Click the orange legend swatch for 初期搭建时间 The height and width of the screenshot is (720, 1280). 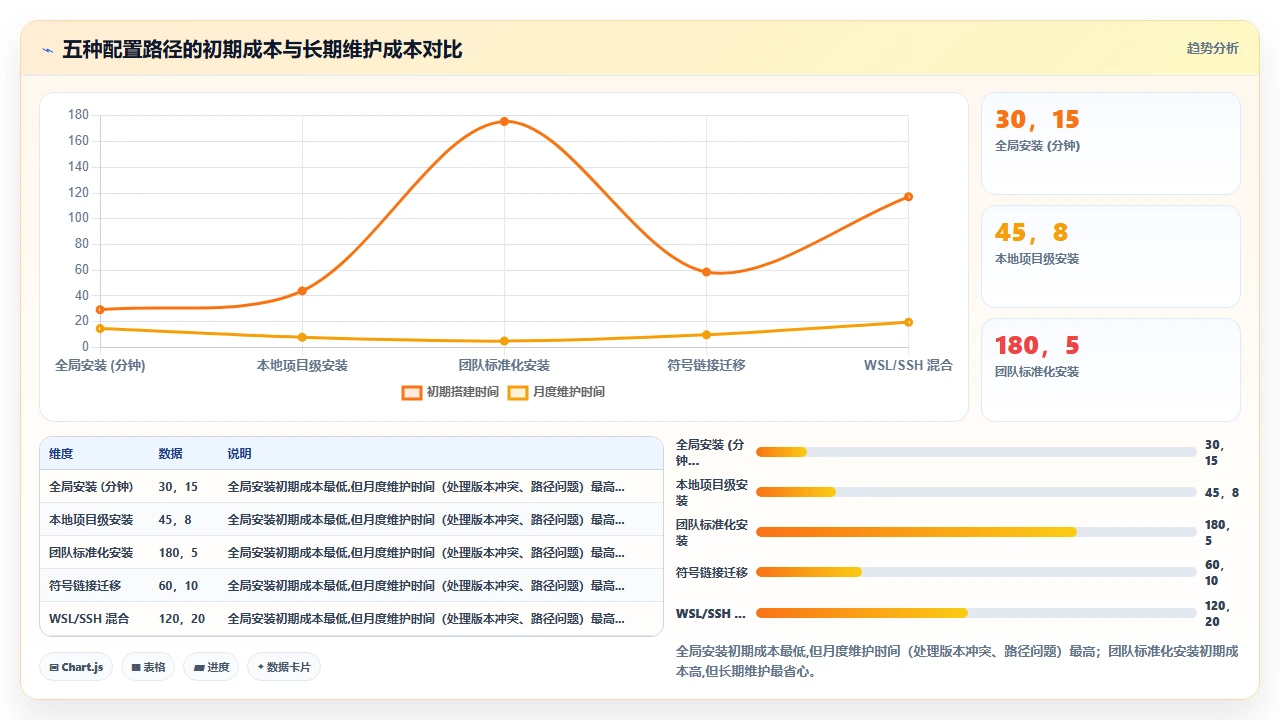point(411,392)
